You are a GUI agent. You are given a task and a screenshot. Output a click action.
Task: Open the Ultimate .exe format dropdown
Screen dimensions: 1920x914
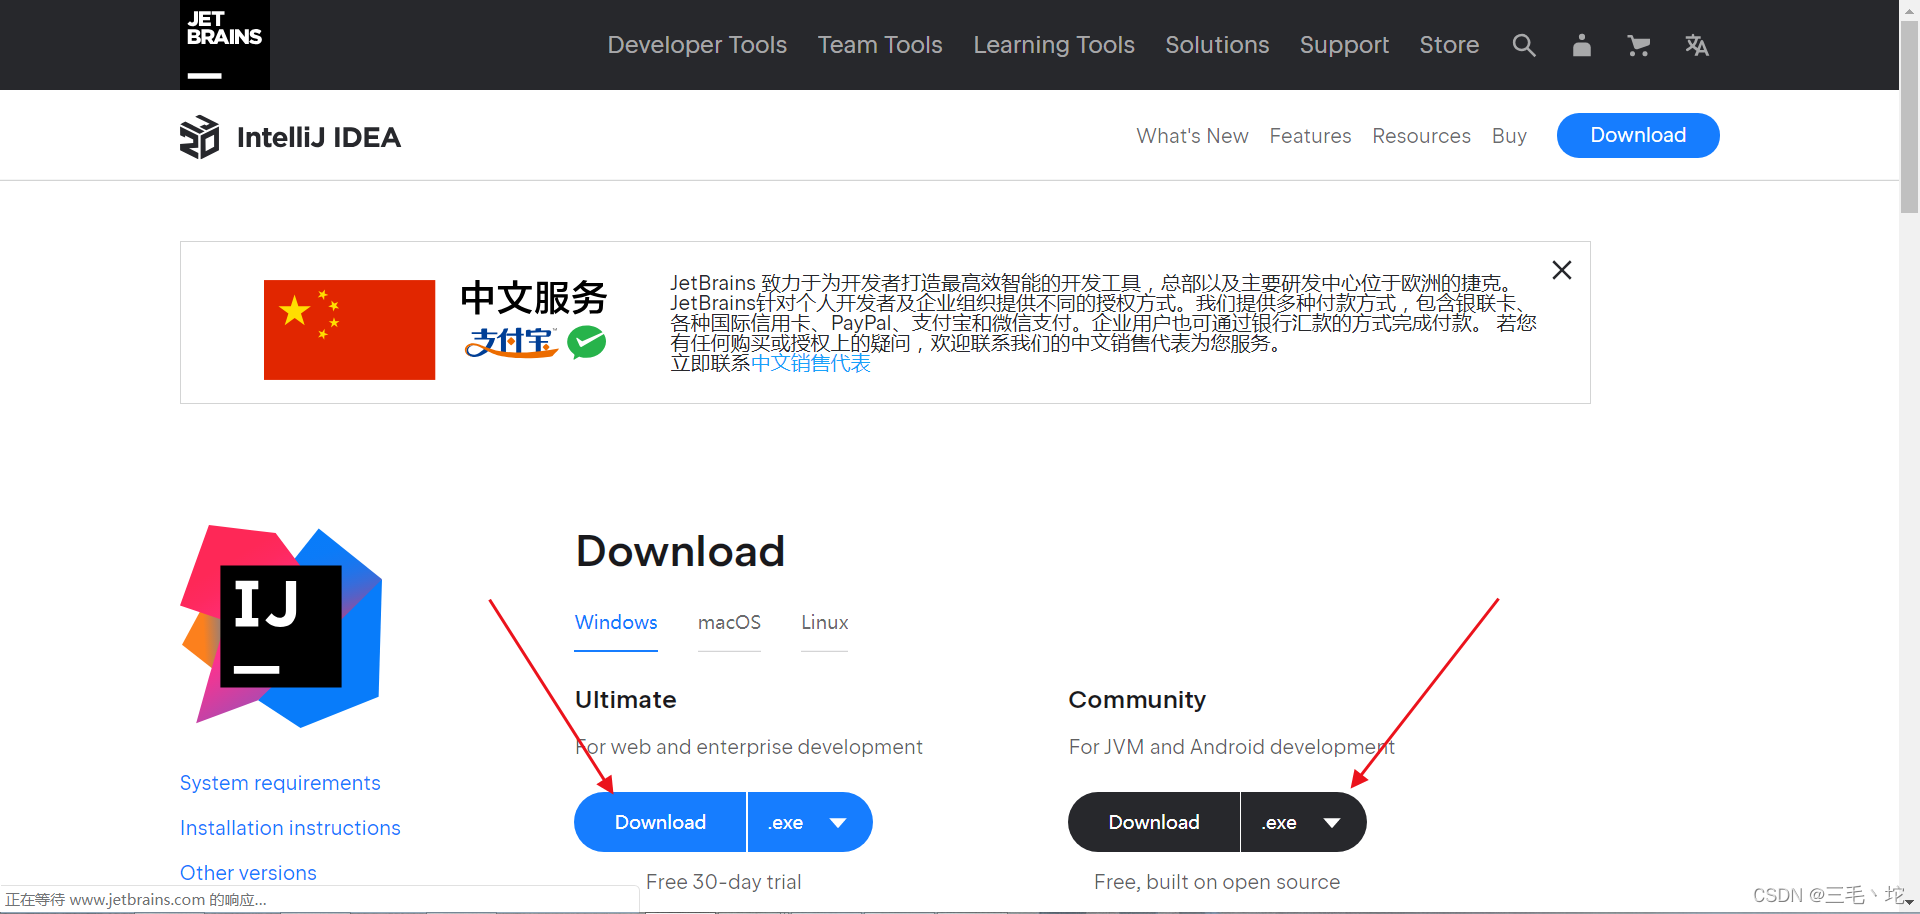[x=809, y=821]
